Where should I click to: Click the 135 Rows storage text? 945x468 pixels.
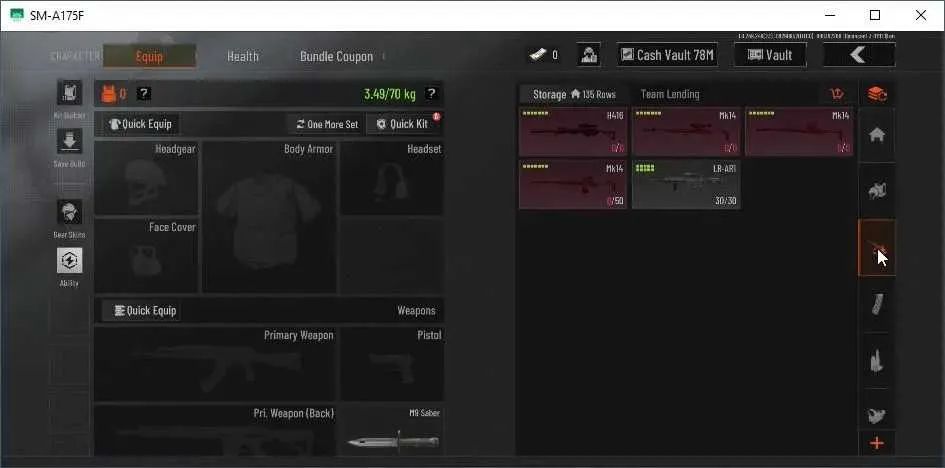(599, 95)
